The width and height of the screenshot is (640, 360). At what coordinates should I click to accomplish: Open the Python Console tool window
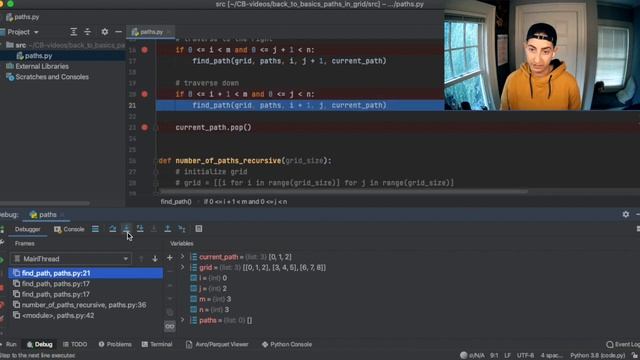coord(287,344)
